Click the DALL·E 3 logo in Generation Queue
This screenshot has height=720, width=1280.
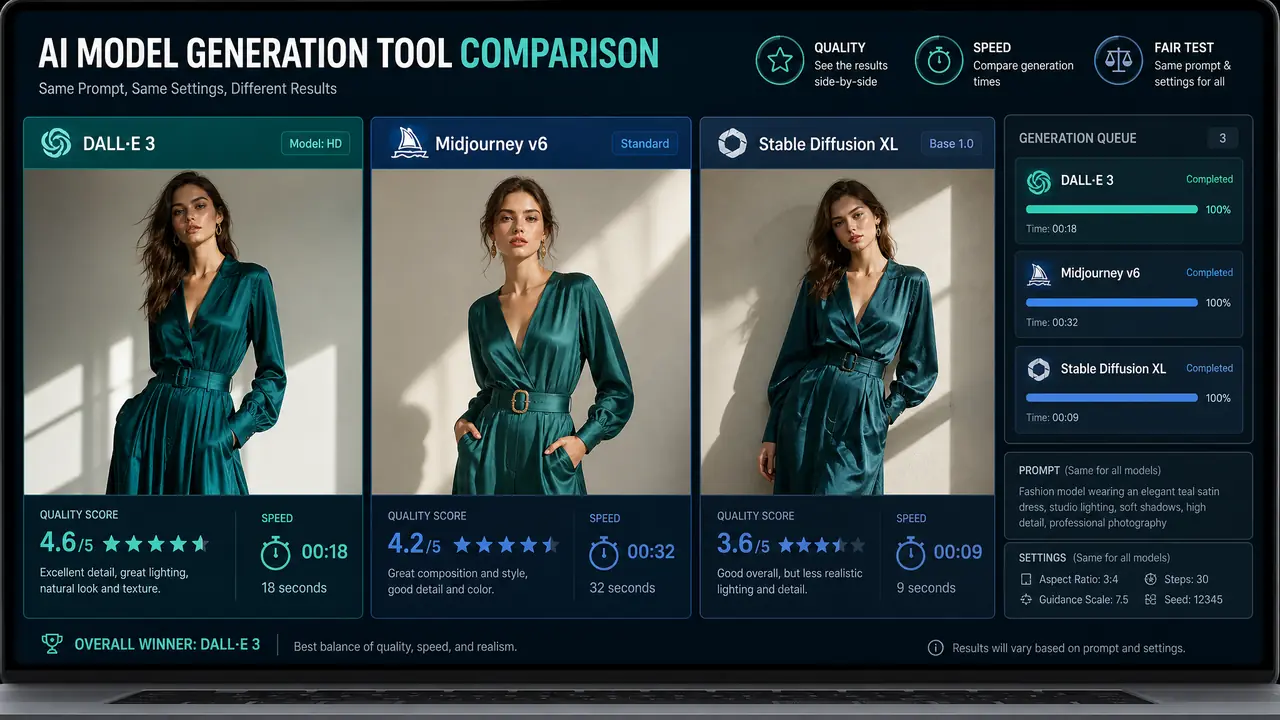(x=1039, y=181)
